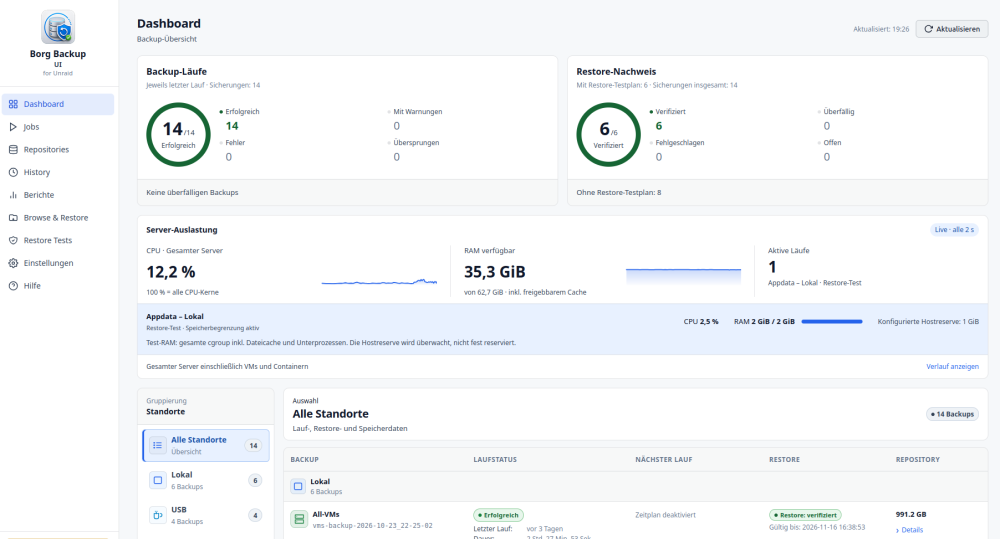1000x539 pixels.
Task: Open History in the sidebar
Action: coord(58,172)
